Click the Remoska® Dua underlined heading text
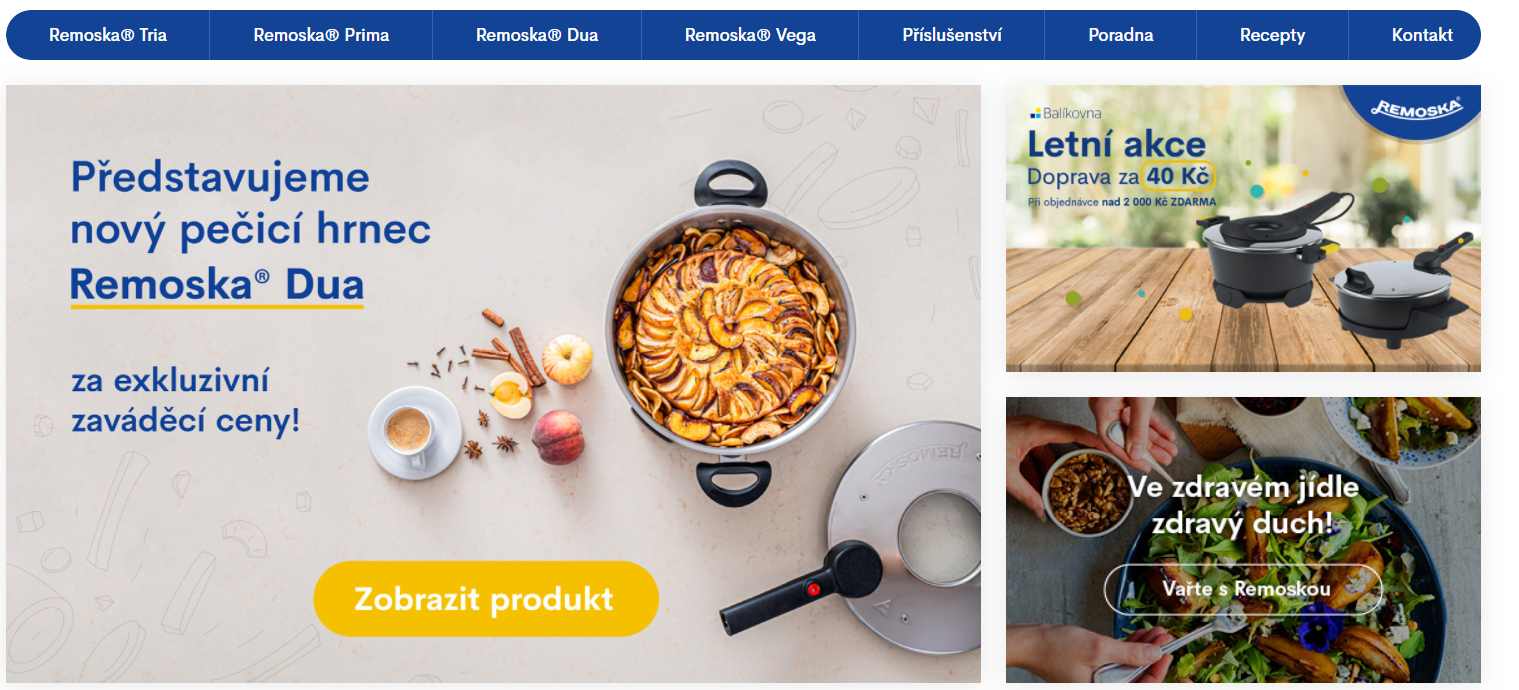 point(217,286)
